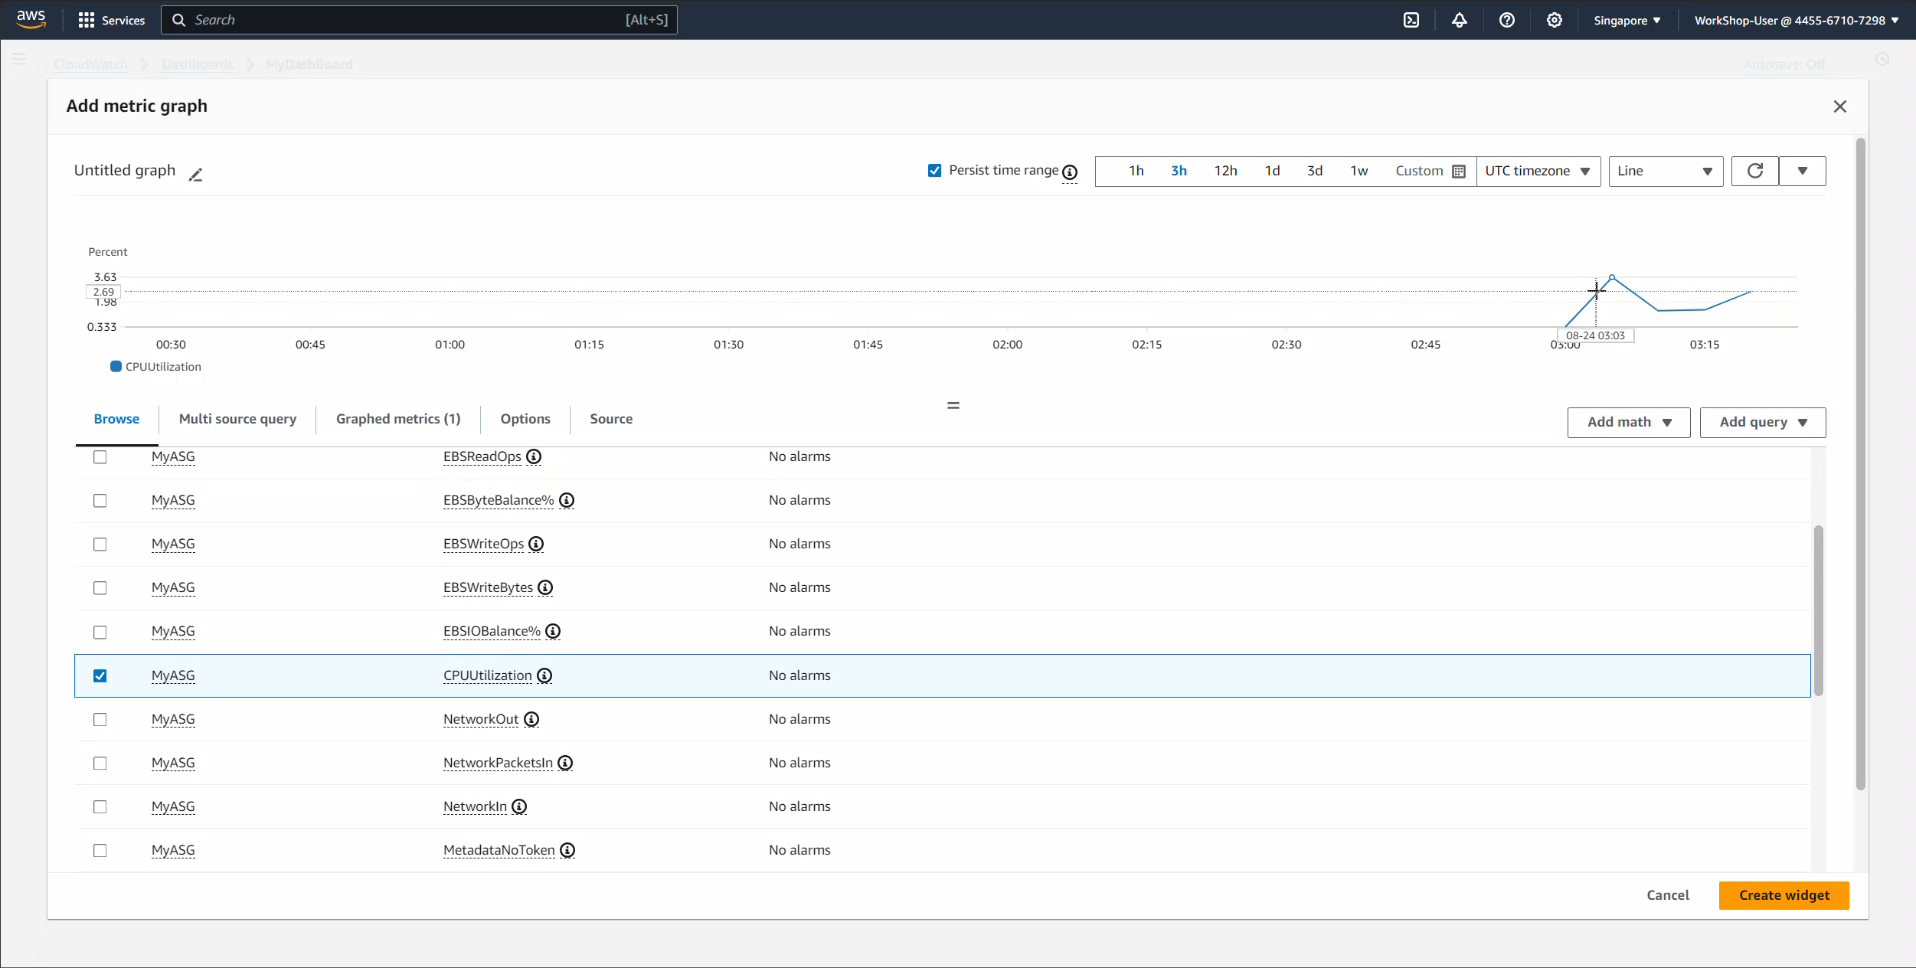The image size is (1916, 968).
Task: Show info for EBSByteBalance% metric
Action: click(567, 500)
